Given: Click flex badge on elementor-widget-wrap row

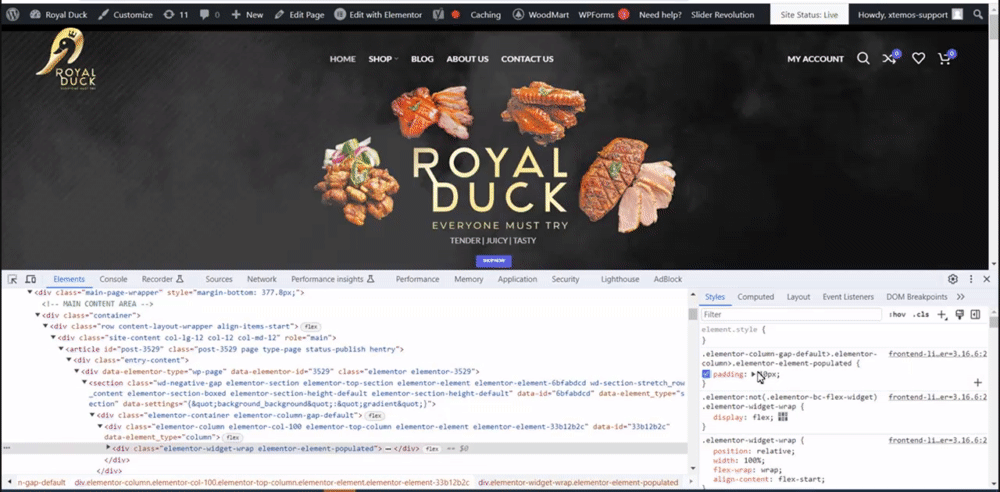Looking at the screenshot, I should [x=432, y=449].
